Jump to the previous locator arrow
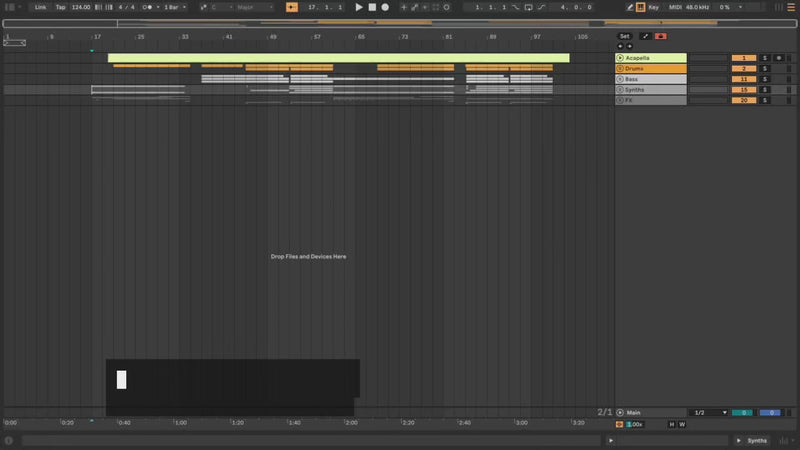This screenshot has width=800, height=450. tap(619, 46)
